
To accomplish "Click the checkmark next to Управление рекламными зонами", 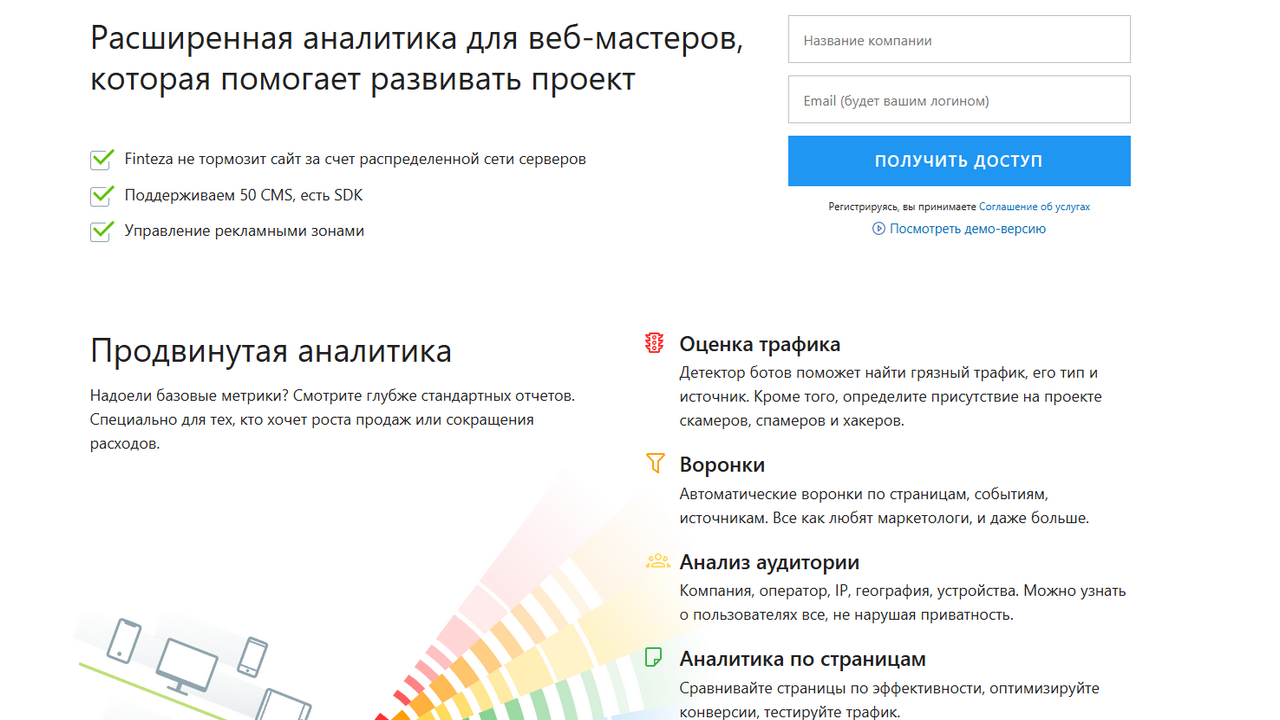I will [102, 231].
